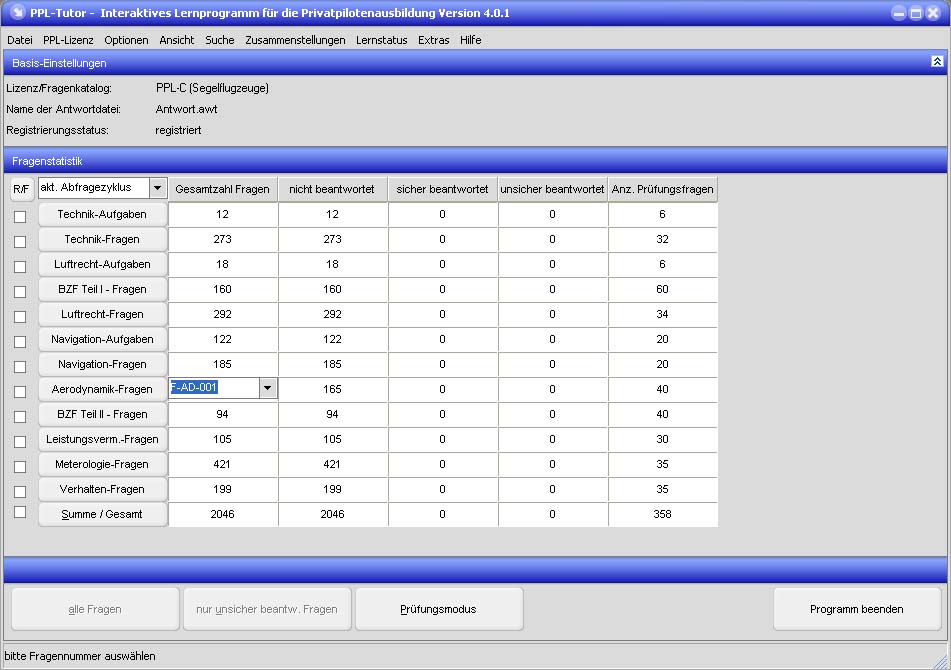This screenshot has height=670, width=951.
Task: Tick the Navigation-Fragen checkbox
Action: (x=20, y=366)
